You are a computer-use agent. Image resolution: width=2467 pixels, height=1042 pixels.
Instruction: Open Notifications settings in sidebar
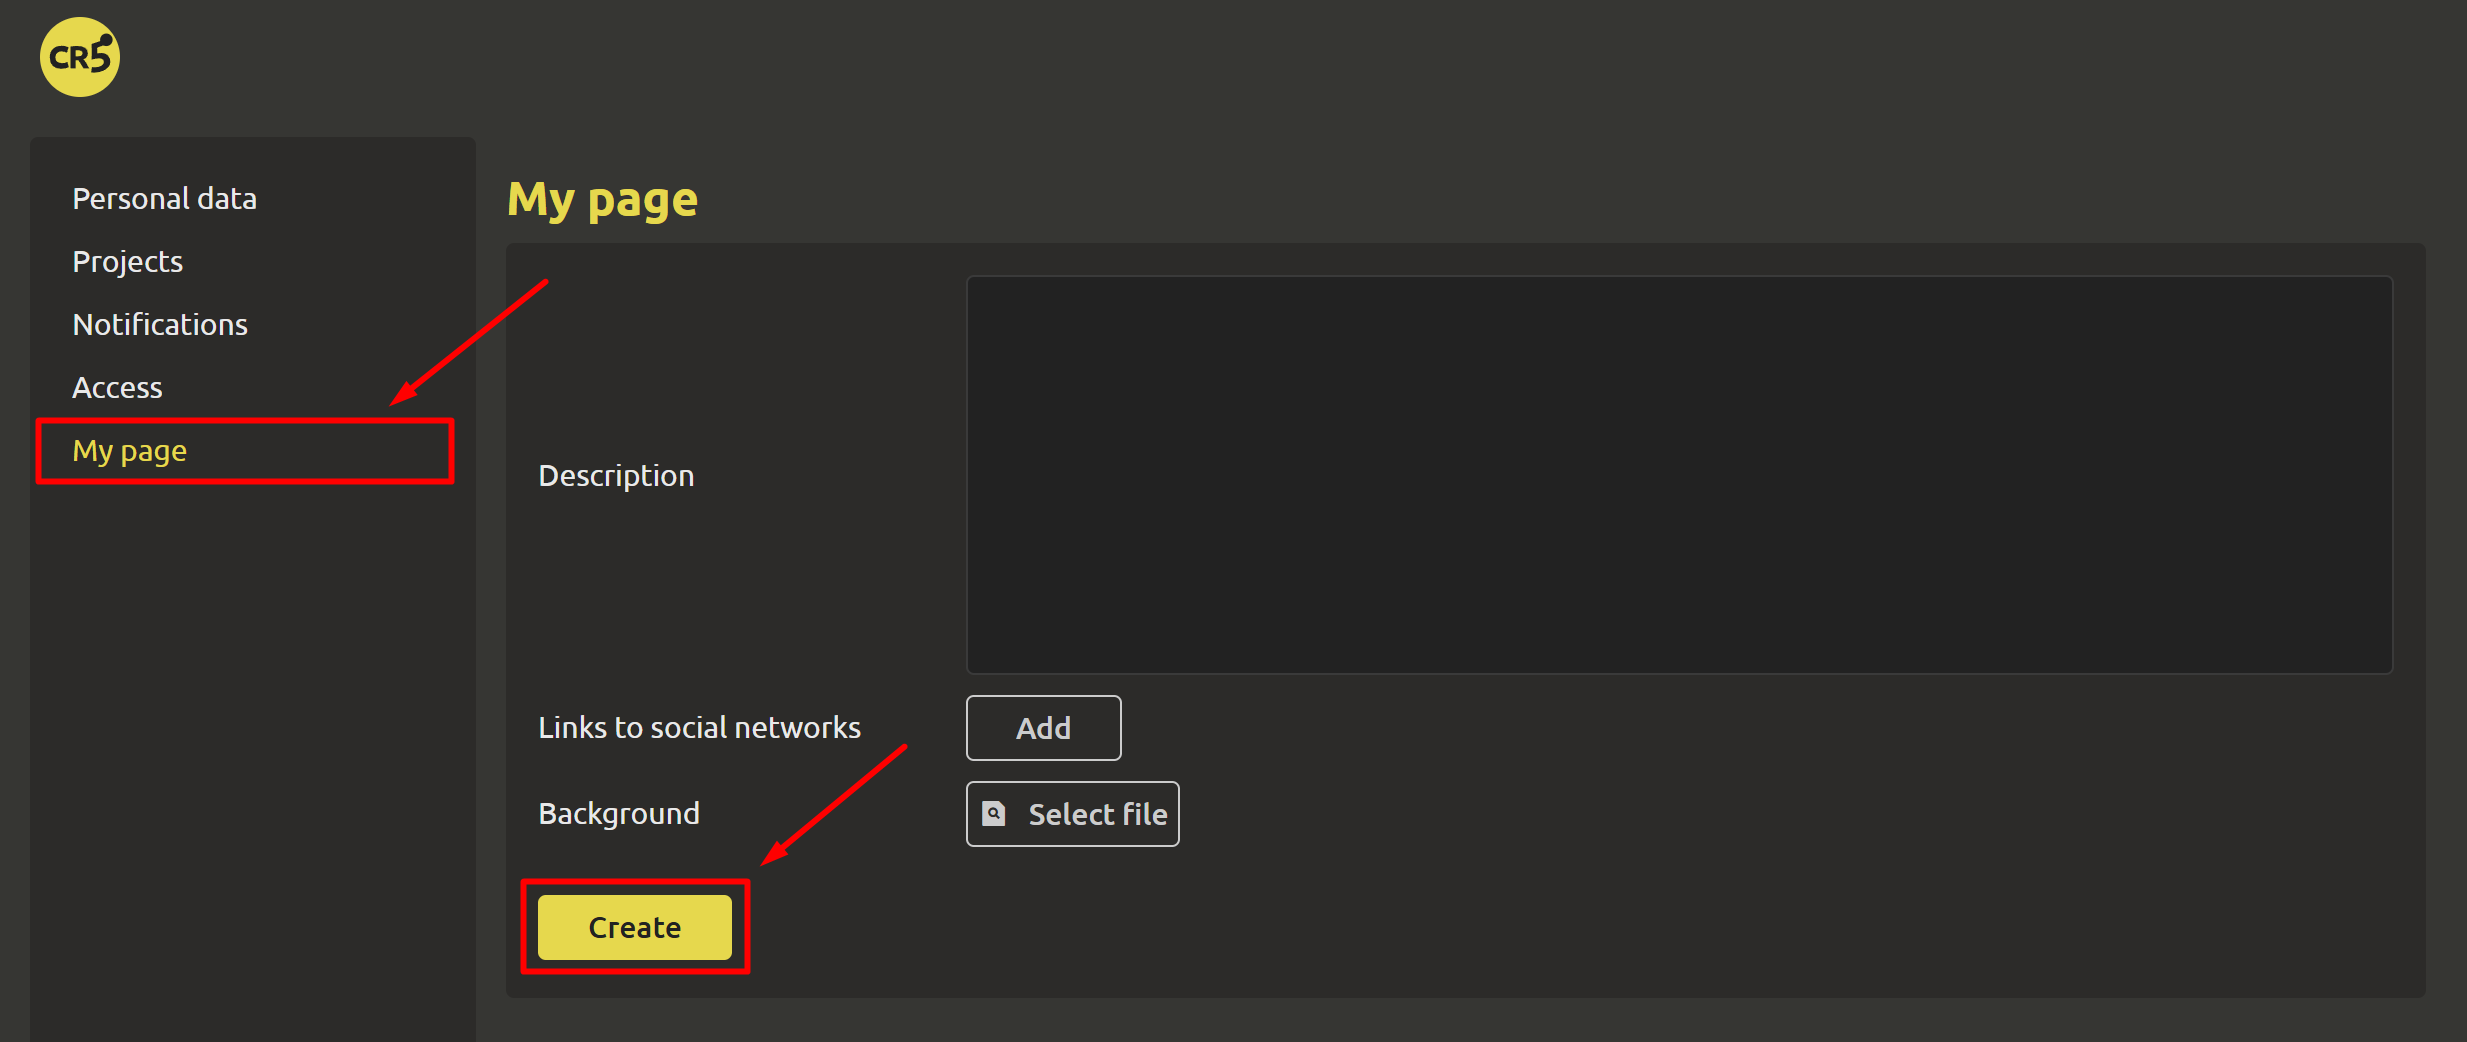pyautogui.click(x=160, y=325)
